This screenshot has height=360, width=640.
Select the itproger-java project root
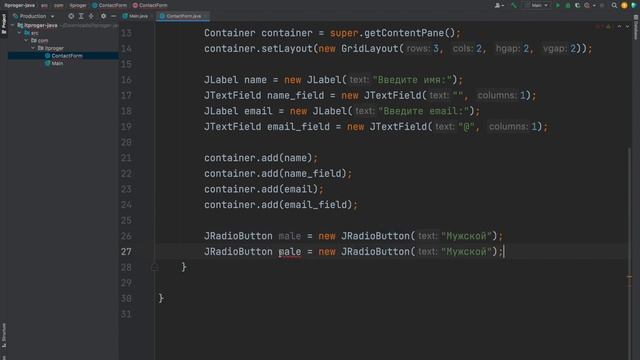[40, 25]
